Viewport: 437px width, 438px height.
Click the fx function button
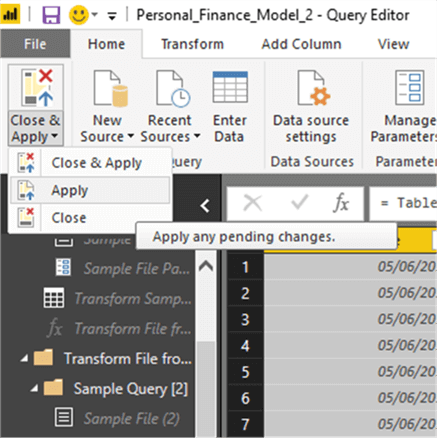(341, 203)
